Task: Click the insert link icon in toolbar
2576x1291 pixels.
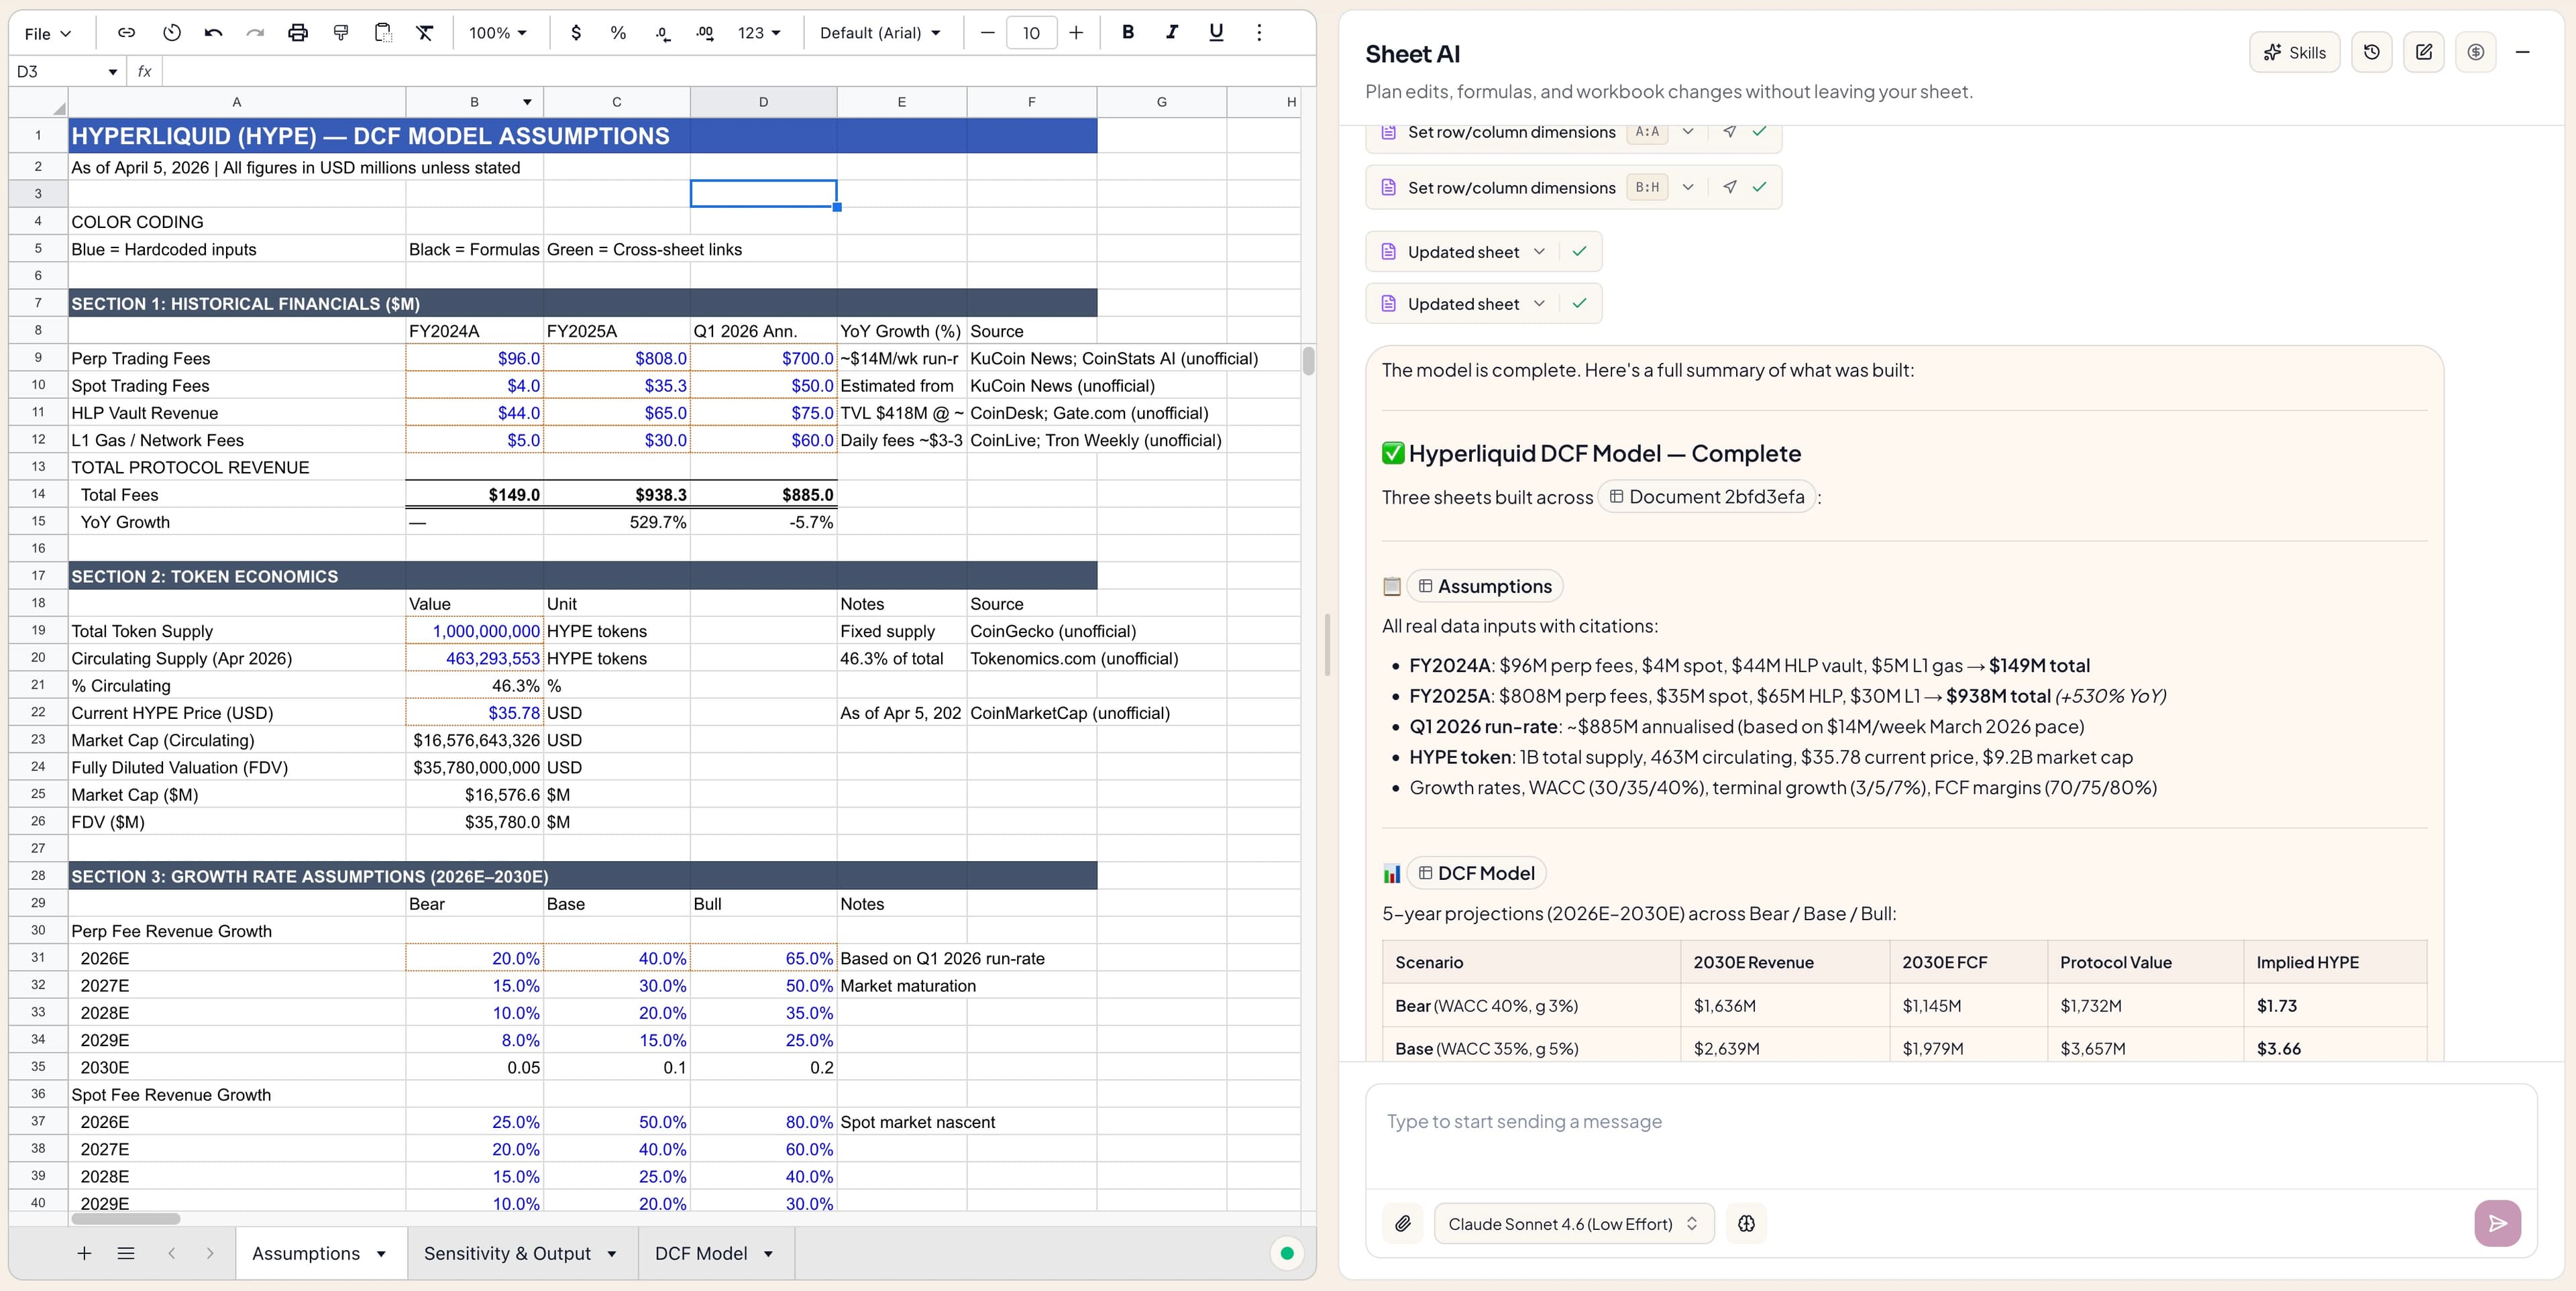Action: (x=126, y=33)
